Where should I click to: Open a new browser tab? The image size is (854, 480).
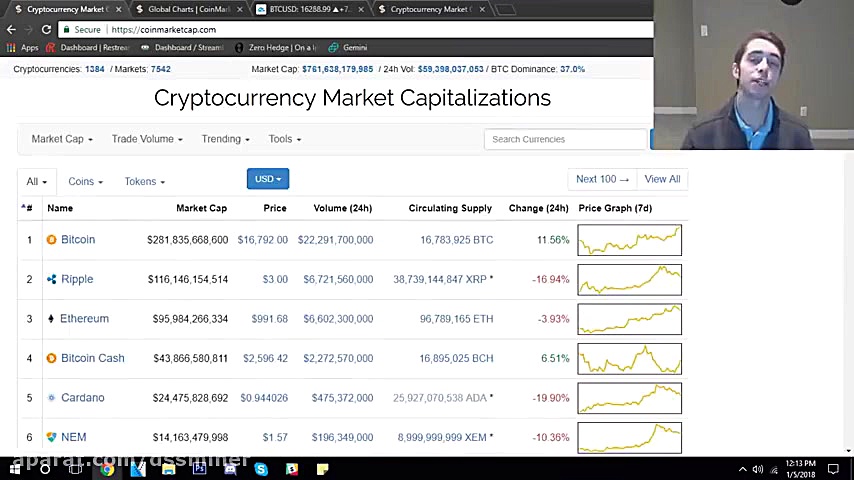click(x=505, y=9)
